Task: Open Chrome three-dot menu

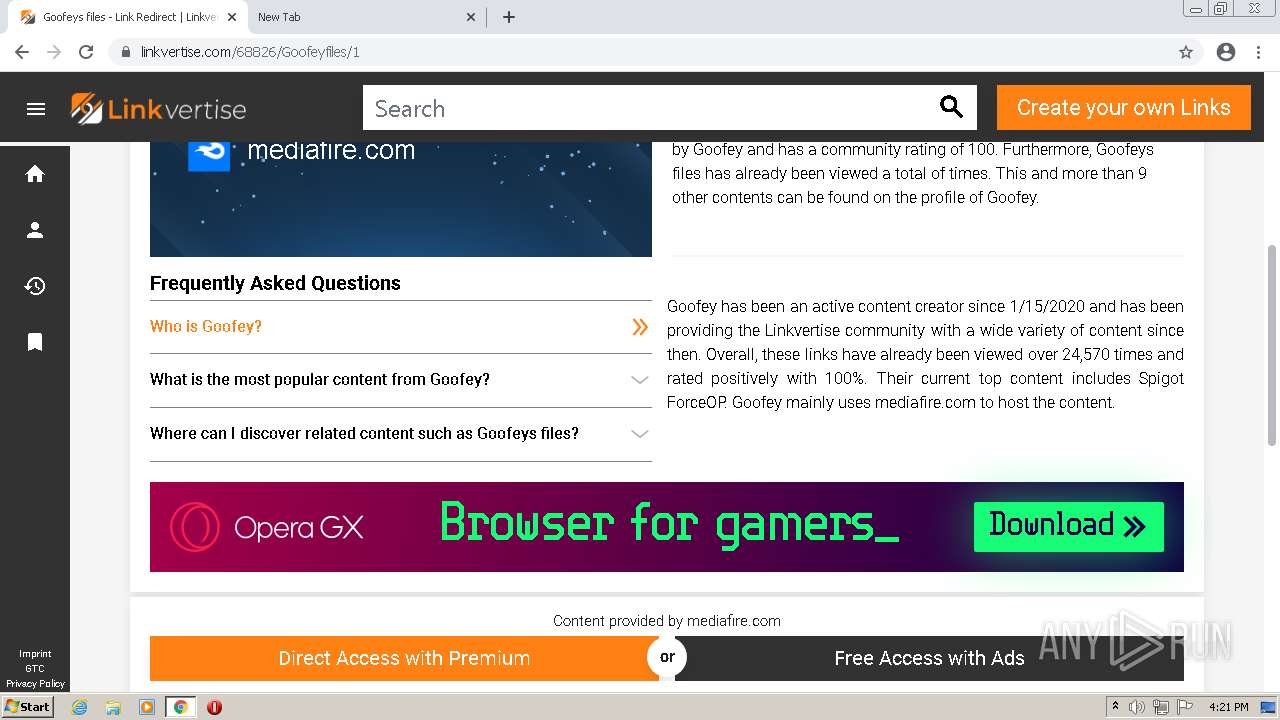Action: (1258, 52)
